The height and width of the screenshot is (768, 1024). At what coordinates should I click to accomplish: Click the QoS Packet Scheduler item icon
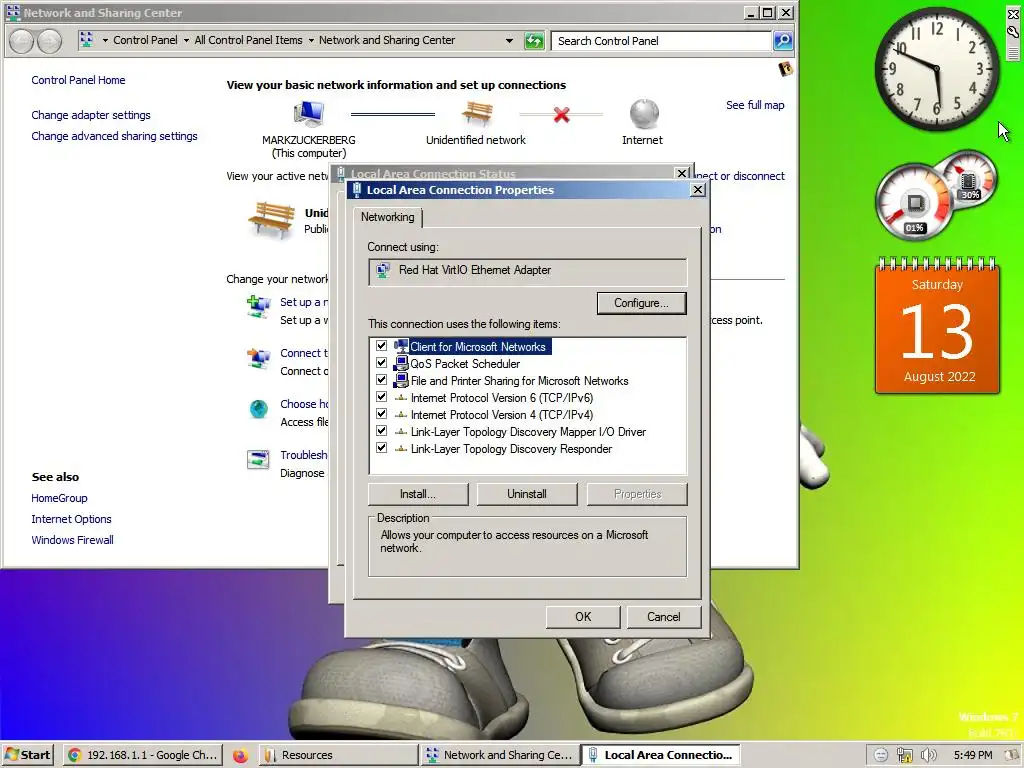pos(401,364)
